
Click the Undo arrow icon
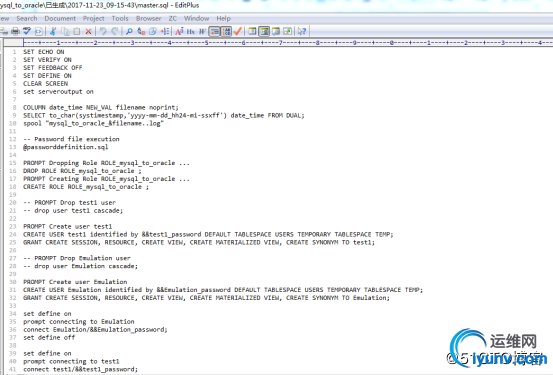click(103, 31)
